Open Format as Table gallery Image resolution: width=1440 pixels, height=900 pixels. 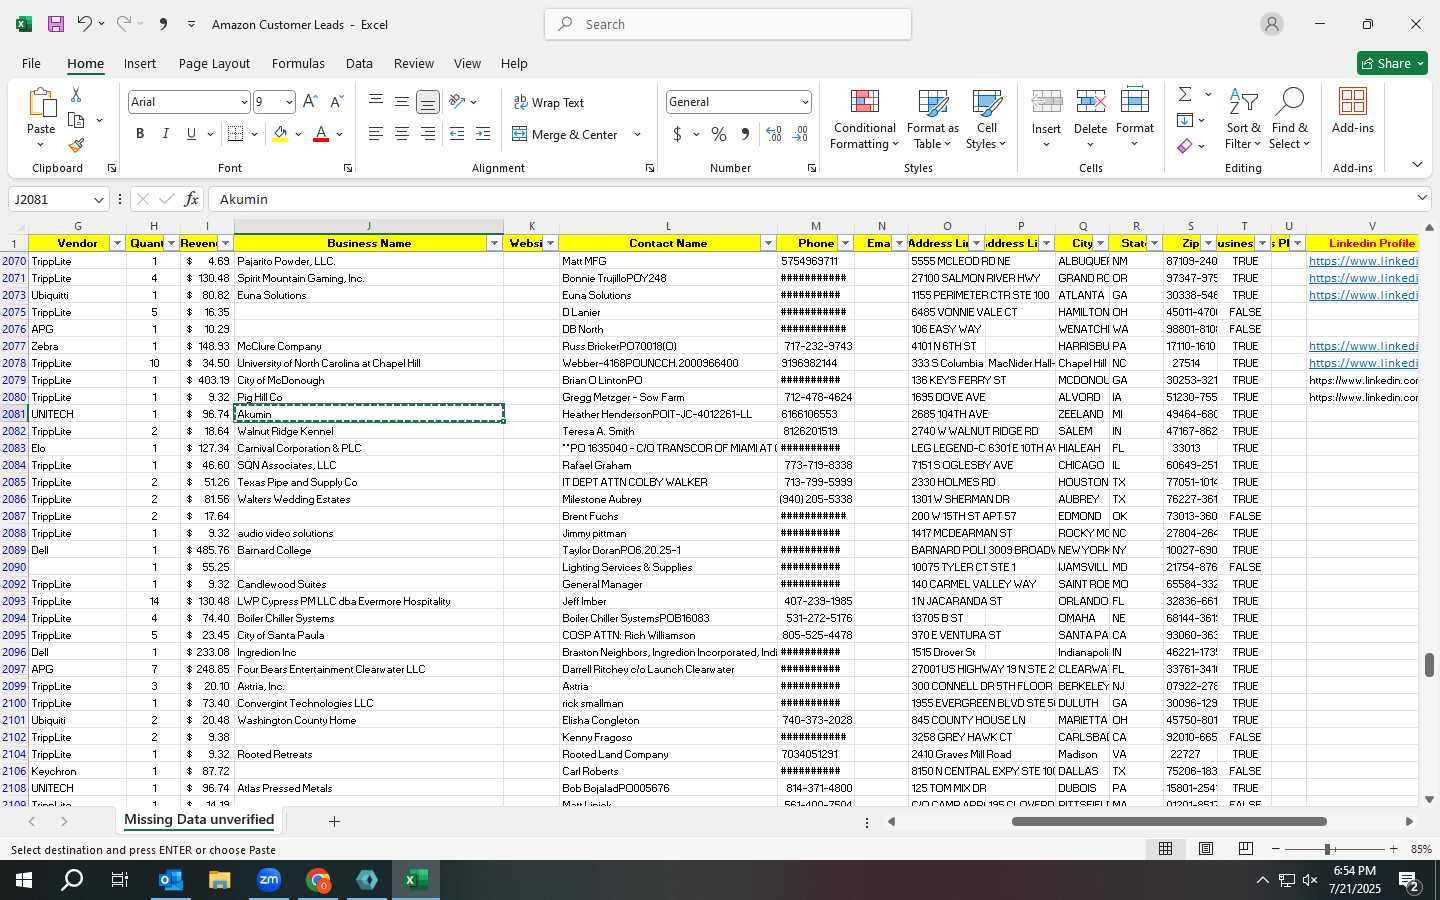932,120
